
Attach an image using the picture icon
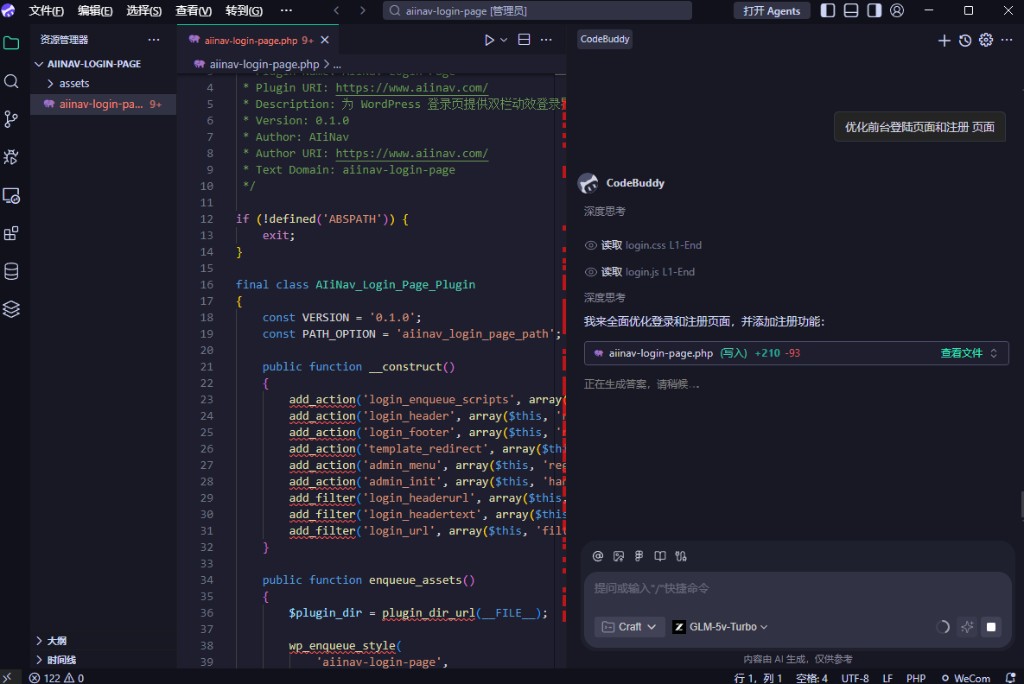(619, 556)
